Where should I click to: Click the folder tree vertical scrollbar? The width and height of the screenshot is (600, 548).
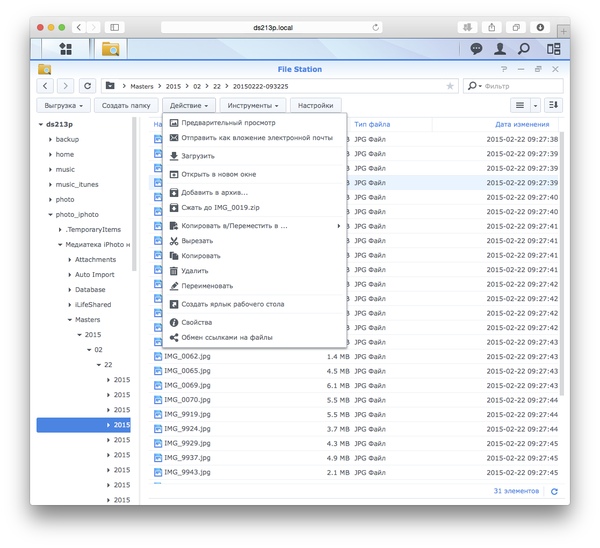(x=134, y=194)
